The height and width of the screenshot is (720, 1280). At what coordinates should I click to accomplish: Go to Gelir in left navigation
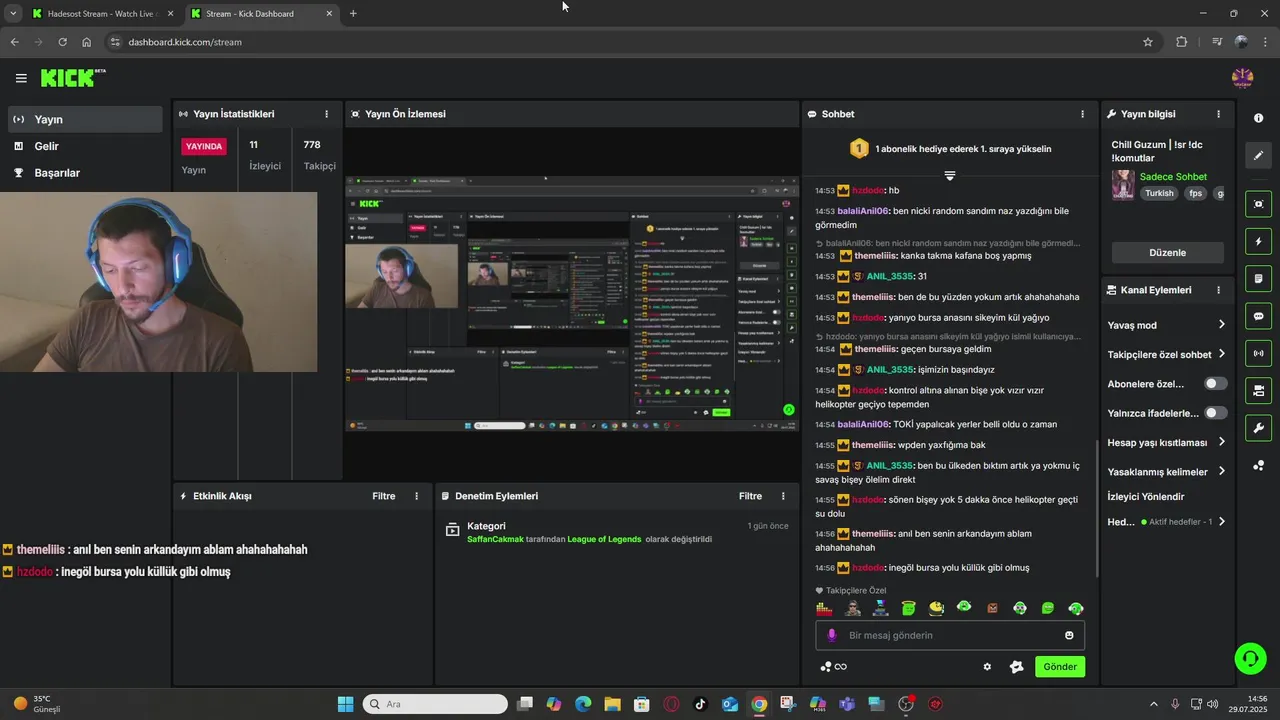click(x=84, y=146)
